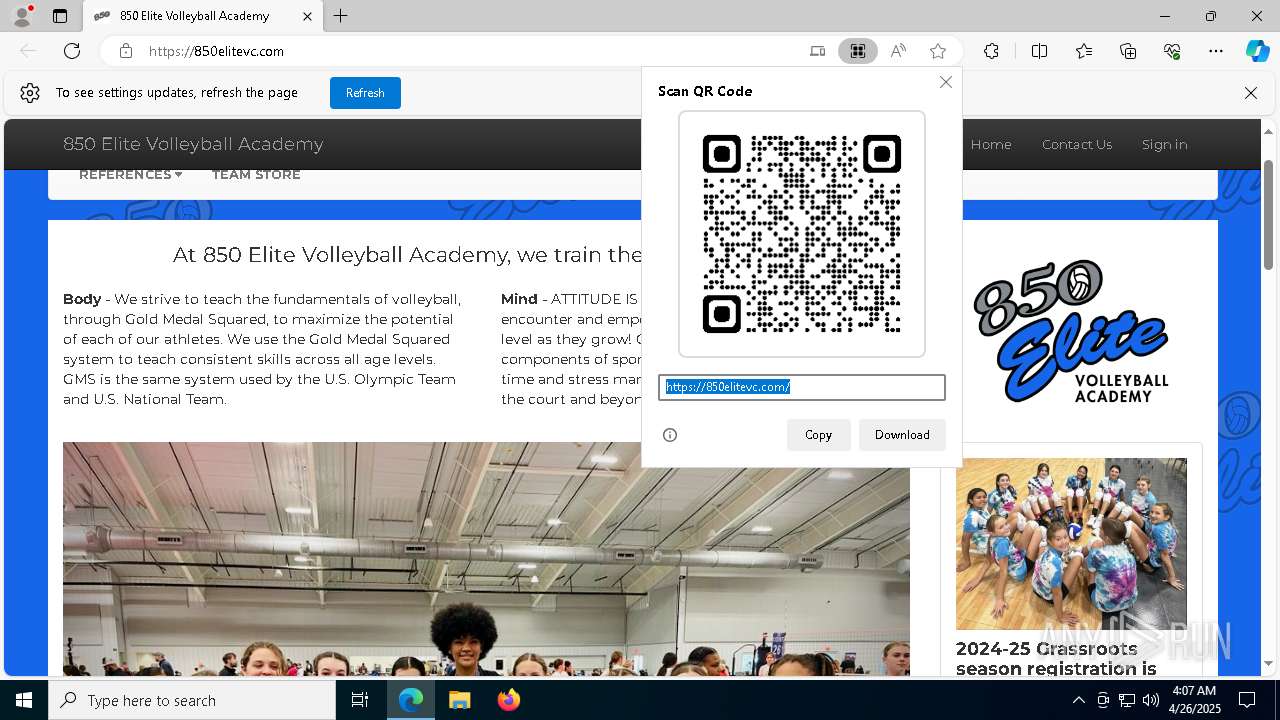Show hidden system tray icons
Viewport: 1280px width, 720px height.
[x=1078, y=700]
